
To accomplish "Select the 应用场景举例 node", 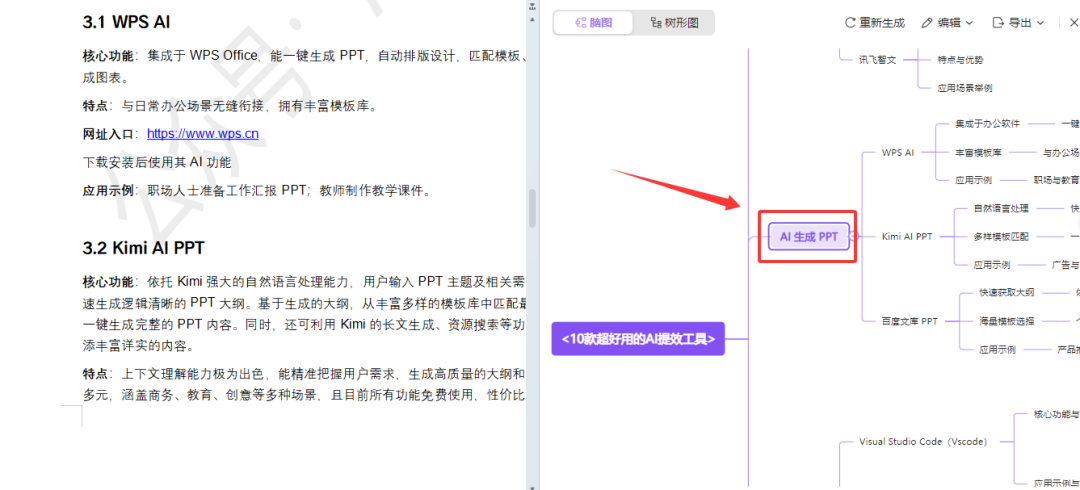I will click(964, 88).
